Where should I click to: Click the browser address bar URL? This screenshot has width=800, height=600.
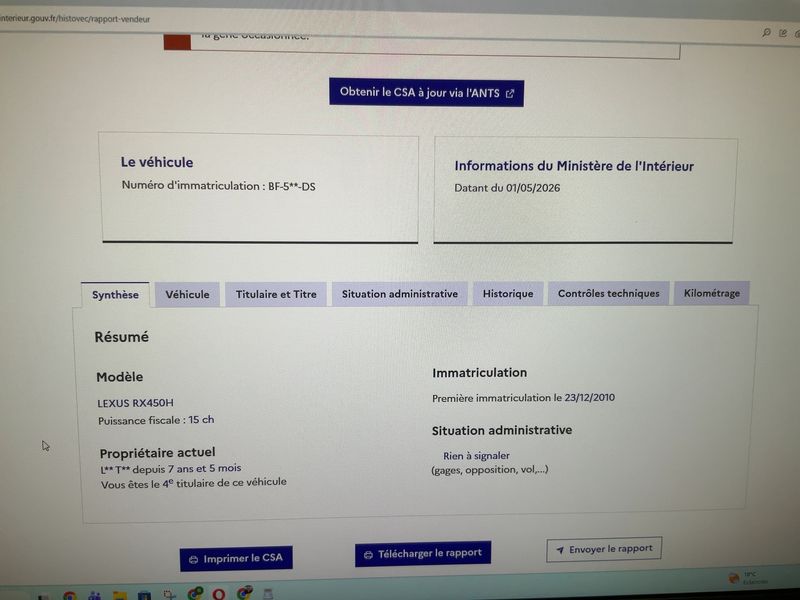pos(75,19)
